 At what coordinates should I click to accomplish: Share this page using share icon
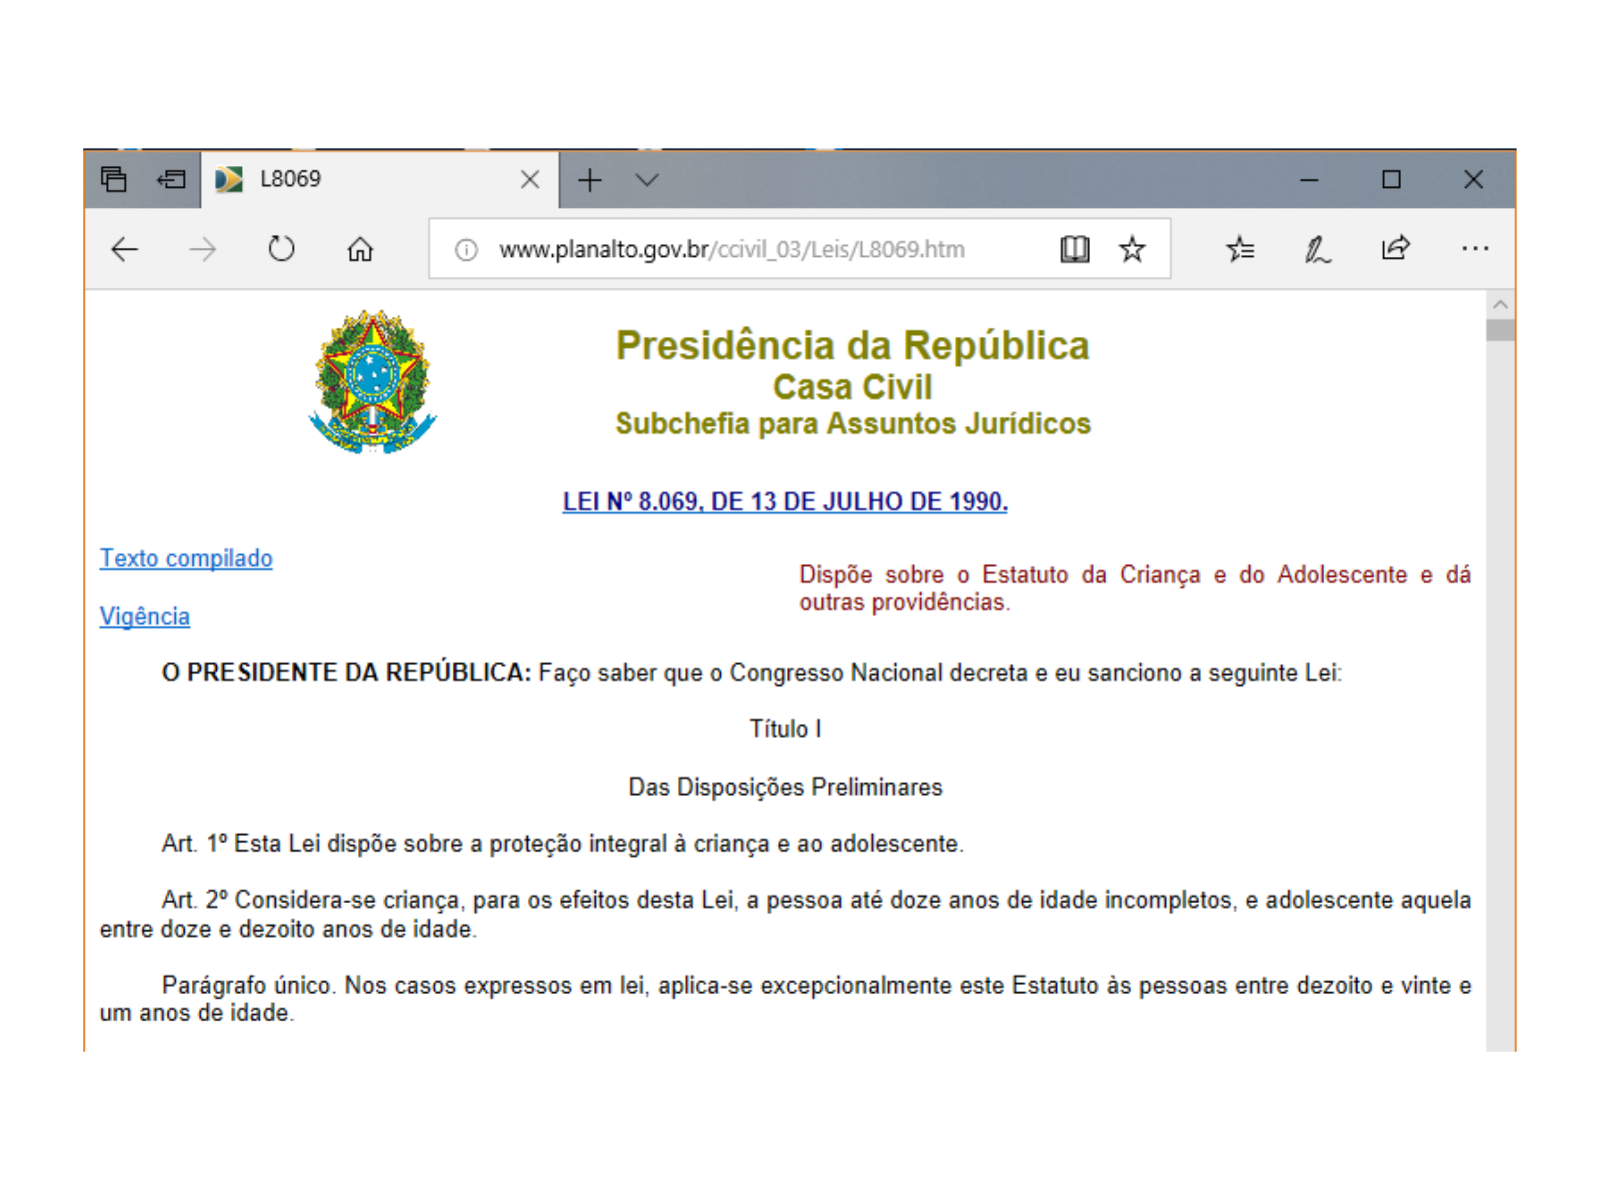click(x=1395, y=249)
